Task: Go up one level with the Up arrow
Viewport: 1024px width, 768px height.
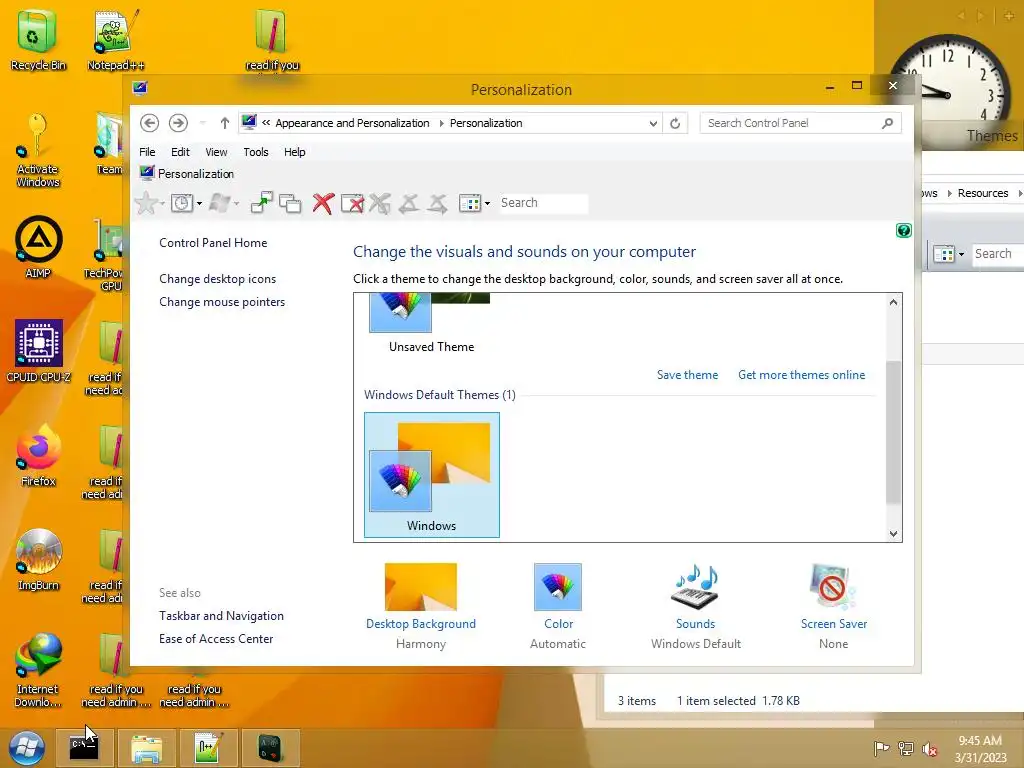Action: click(x=225, y=123)
